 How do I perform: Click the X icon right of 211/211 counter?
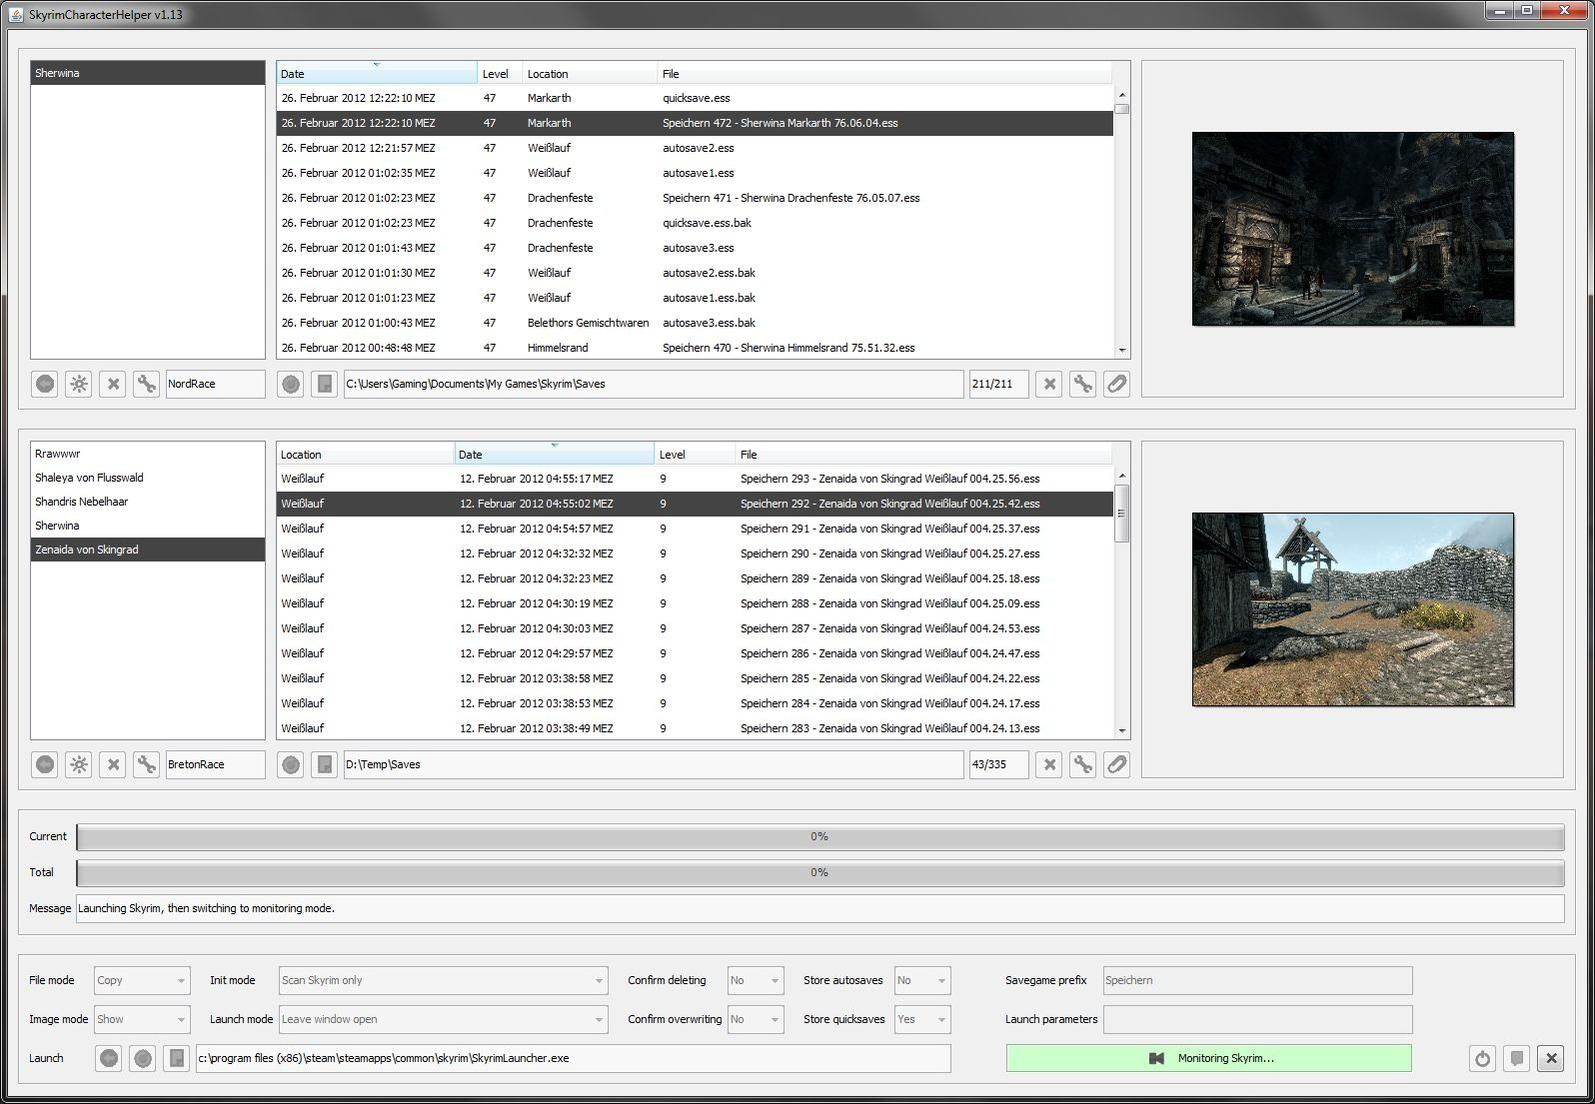(1049, 384)
